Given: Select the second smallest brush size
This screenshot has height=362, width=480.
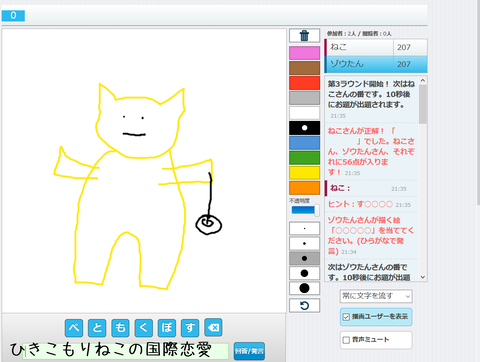Looking at the screenshot, I should (304, 244).
